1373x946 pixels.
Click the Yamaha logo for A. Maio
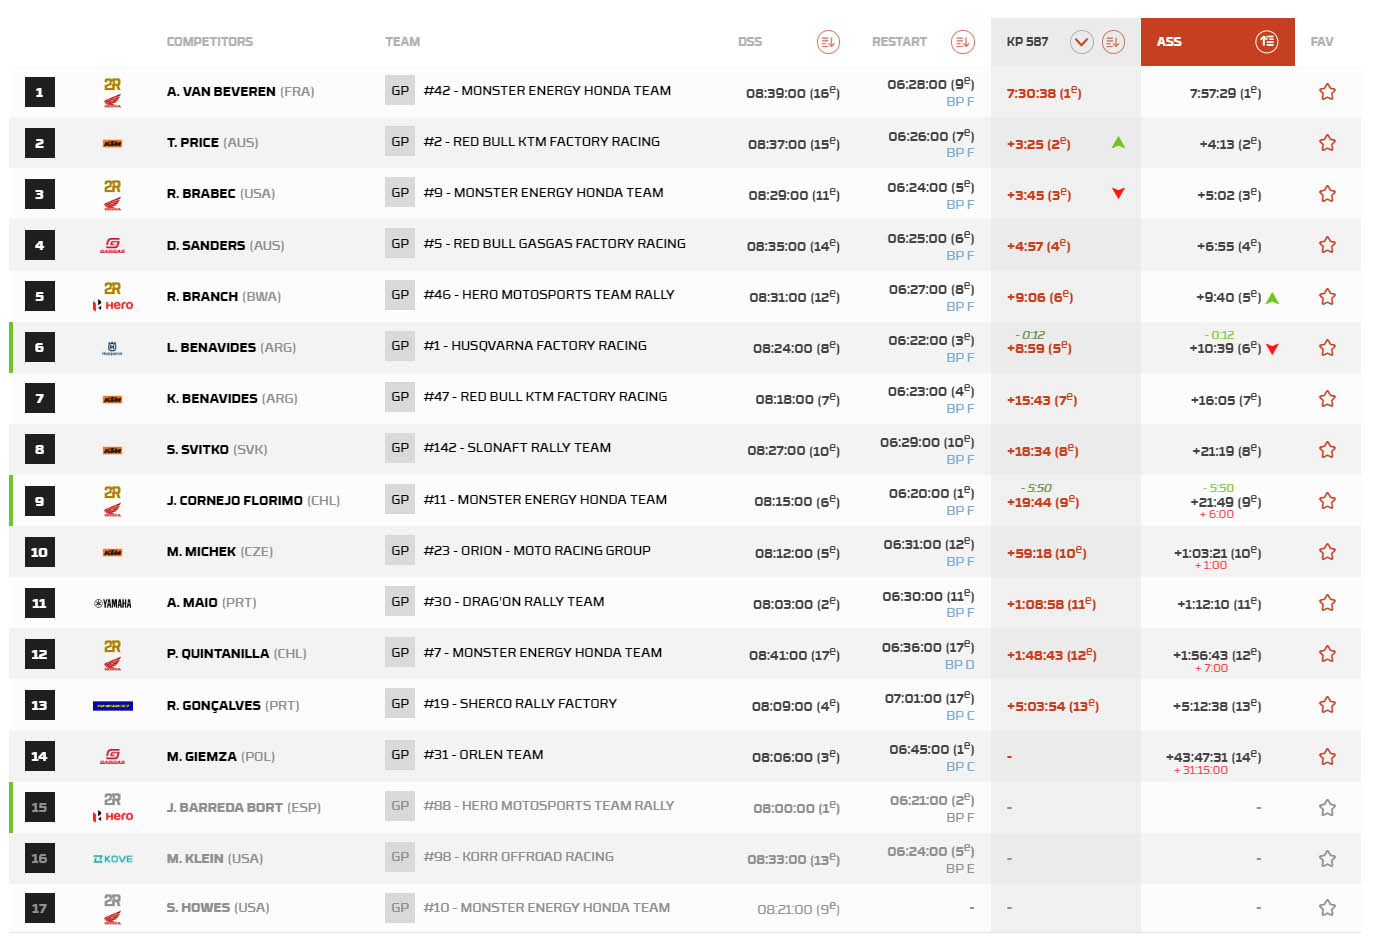[113, 603]
